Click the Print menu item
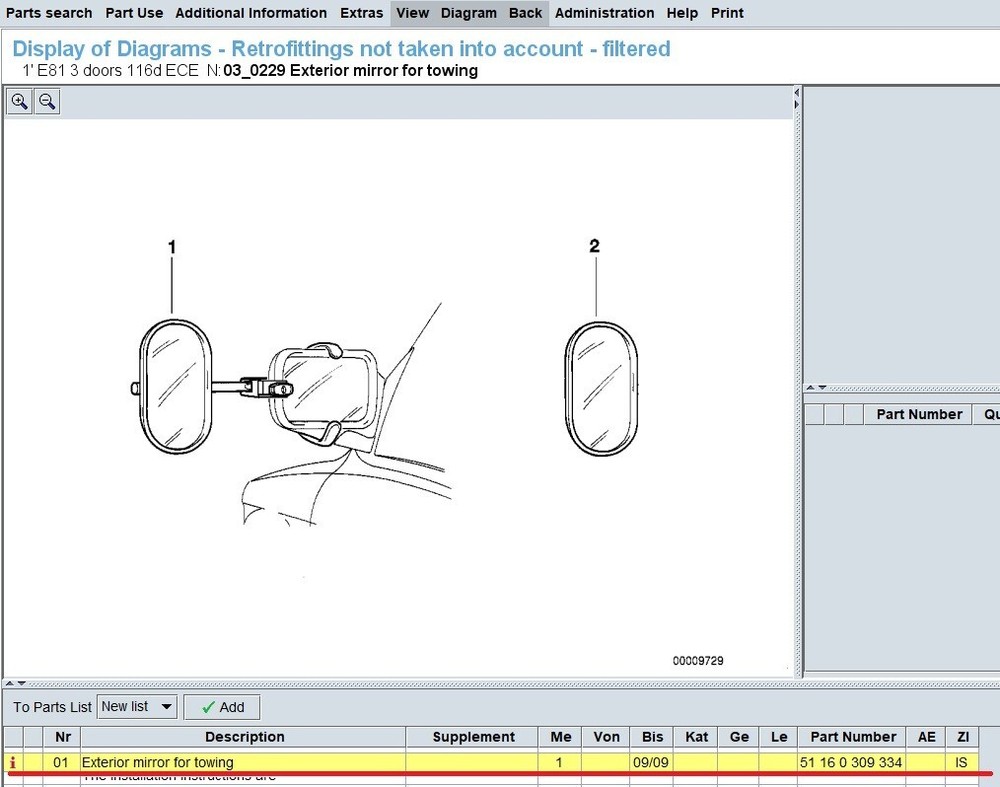This screenshot has width=1000, height=787. (727, 13)
